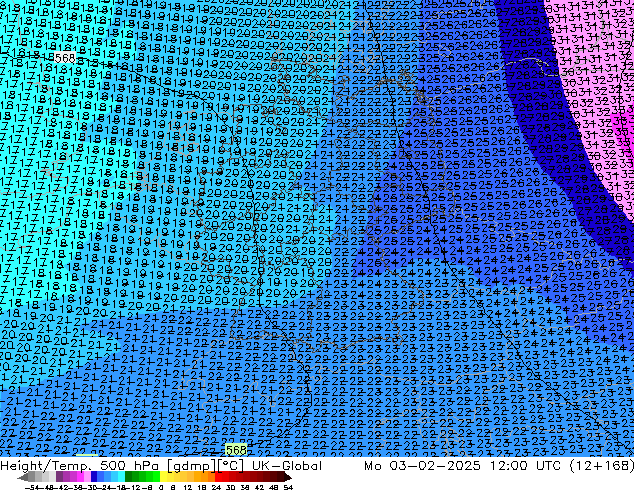Click the '54' value at the scale's right end
Image resolution: width=634 pixels, height=490 pixels.
click(288, 487)
